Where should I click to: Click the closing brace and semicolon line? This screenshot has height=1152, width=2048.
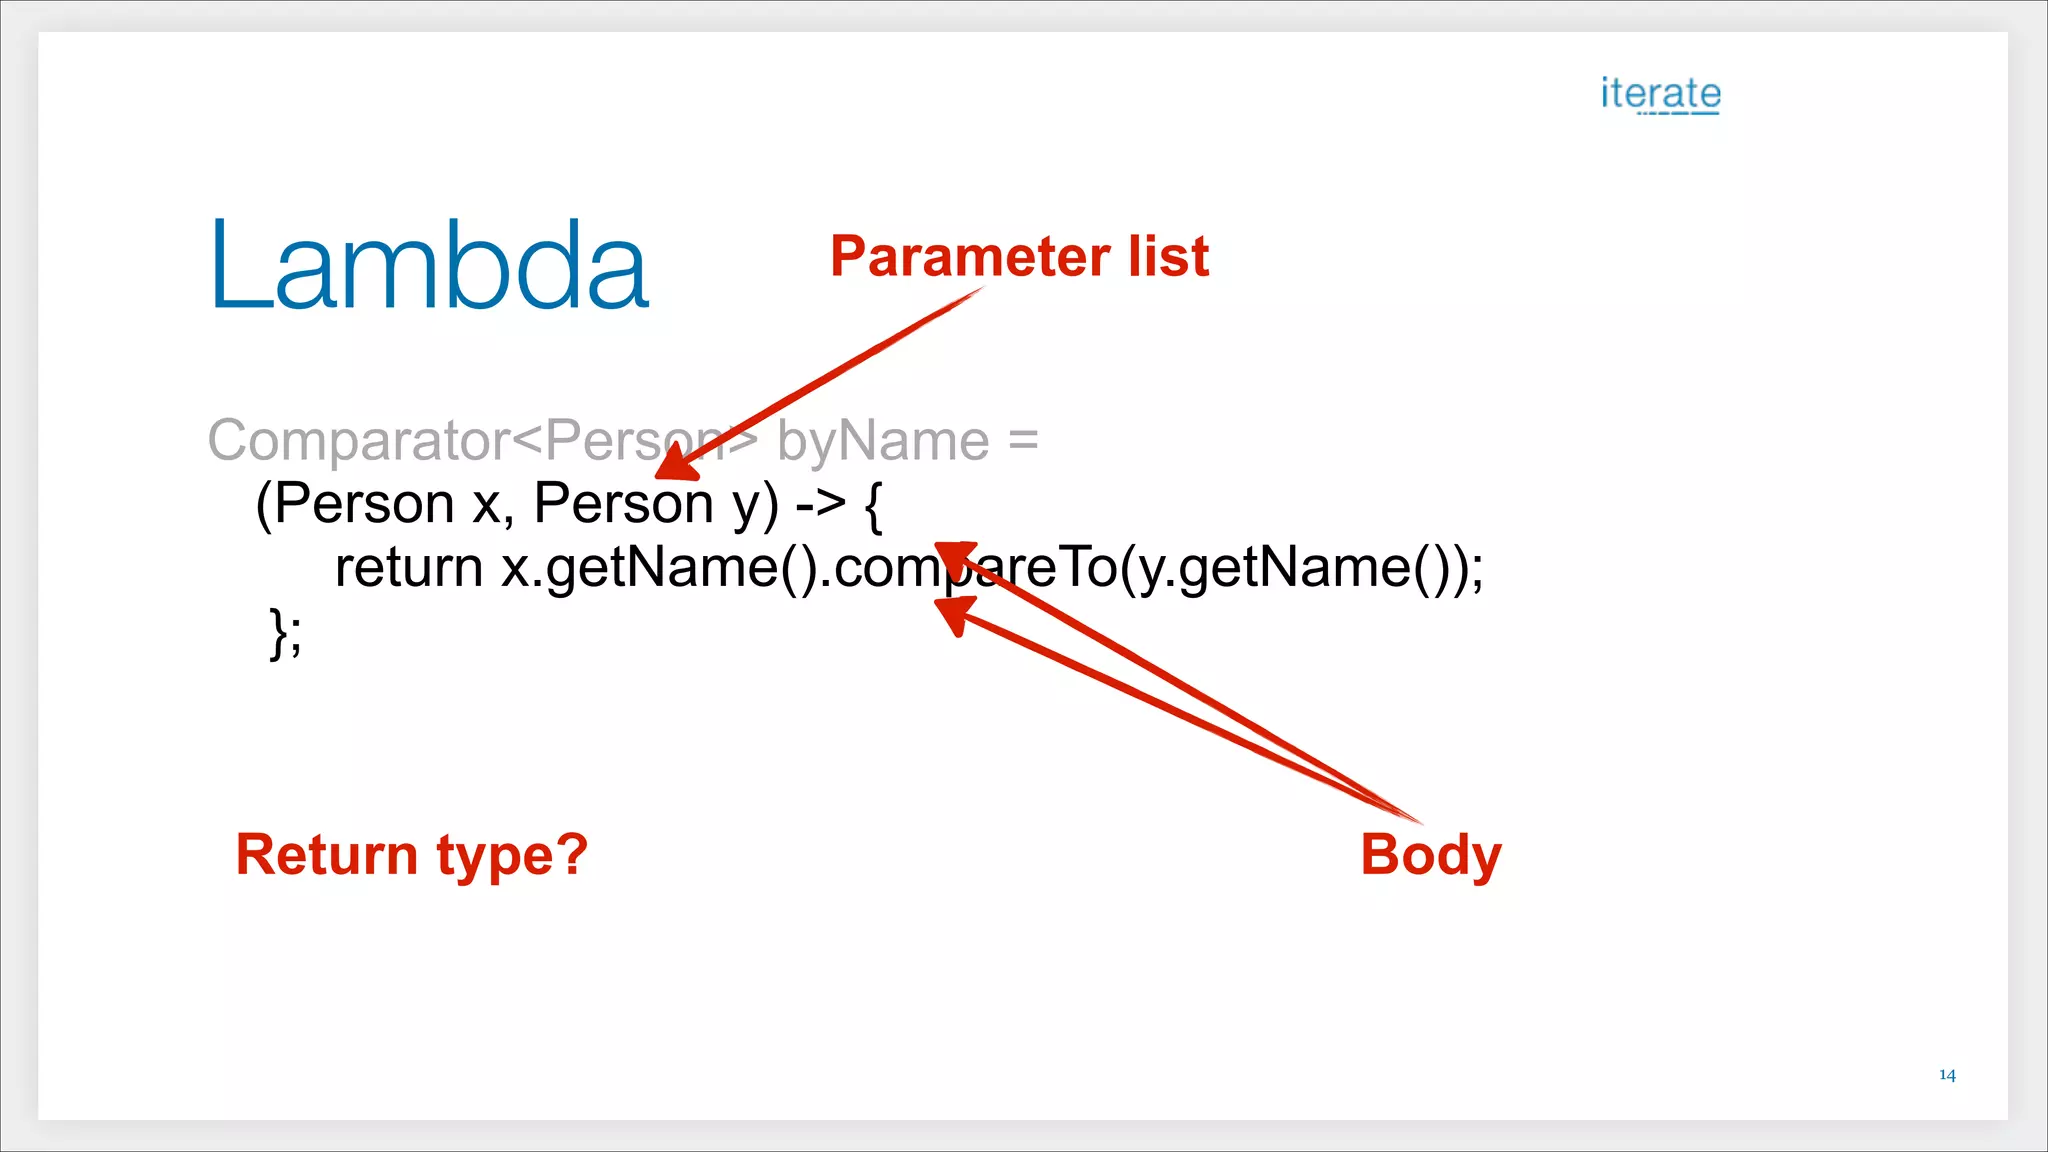[286, 632]
